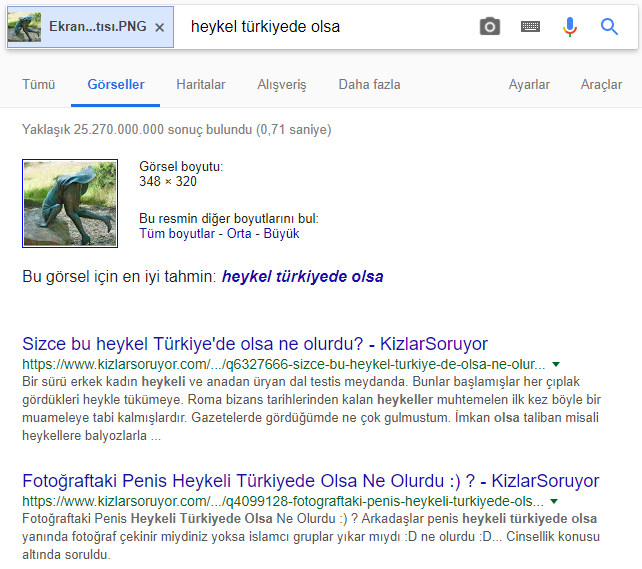Expand the Daha fazla menu
The width and height of the screenshot is (642, 569).
(x=369, y=84)
